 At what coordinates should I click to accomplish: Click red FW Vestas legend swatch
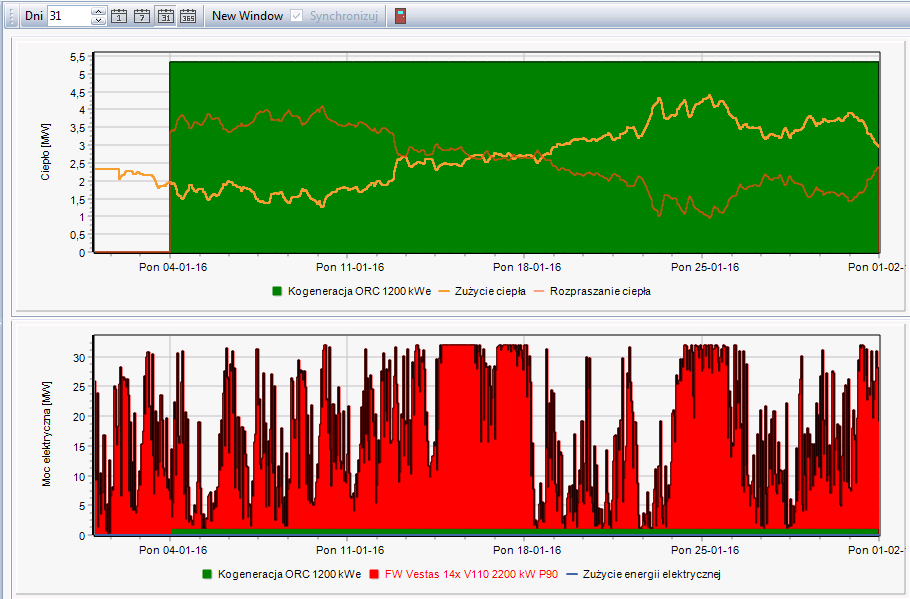[374, 574]
